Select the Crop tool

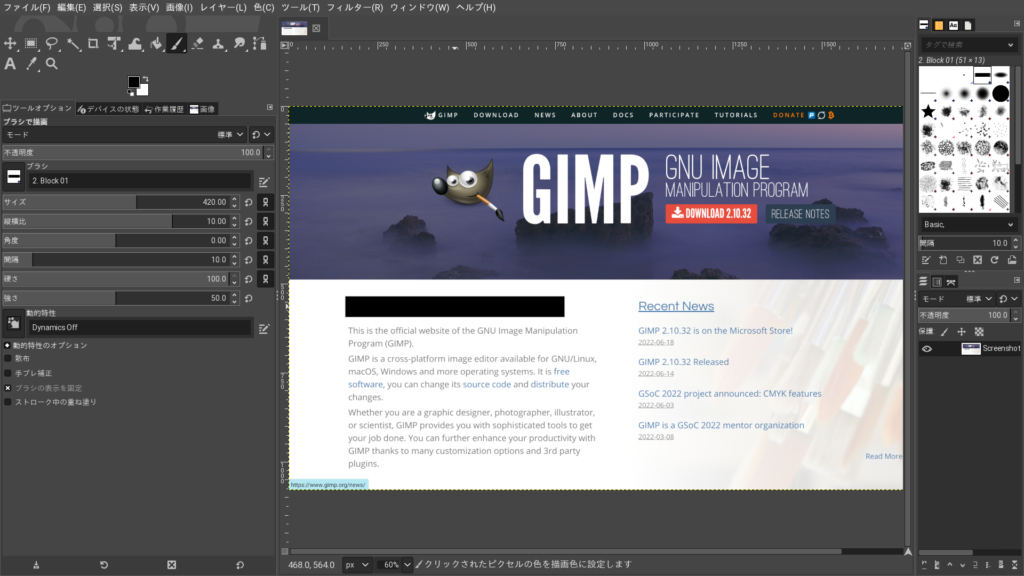coord(93,44)
